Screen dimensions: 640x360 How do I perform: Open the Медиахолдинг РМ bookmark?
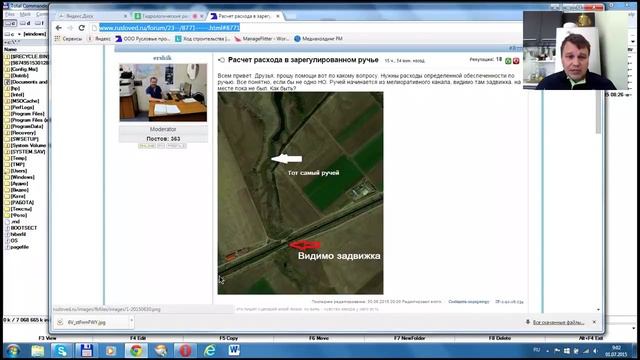(318, 39)
